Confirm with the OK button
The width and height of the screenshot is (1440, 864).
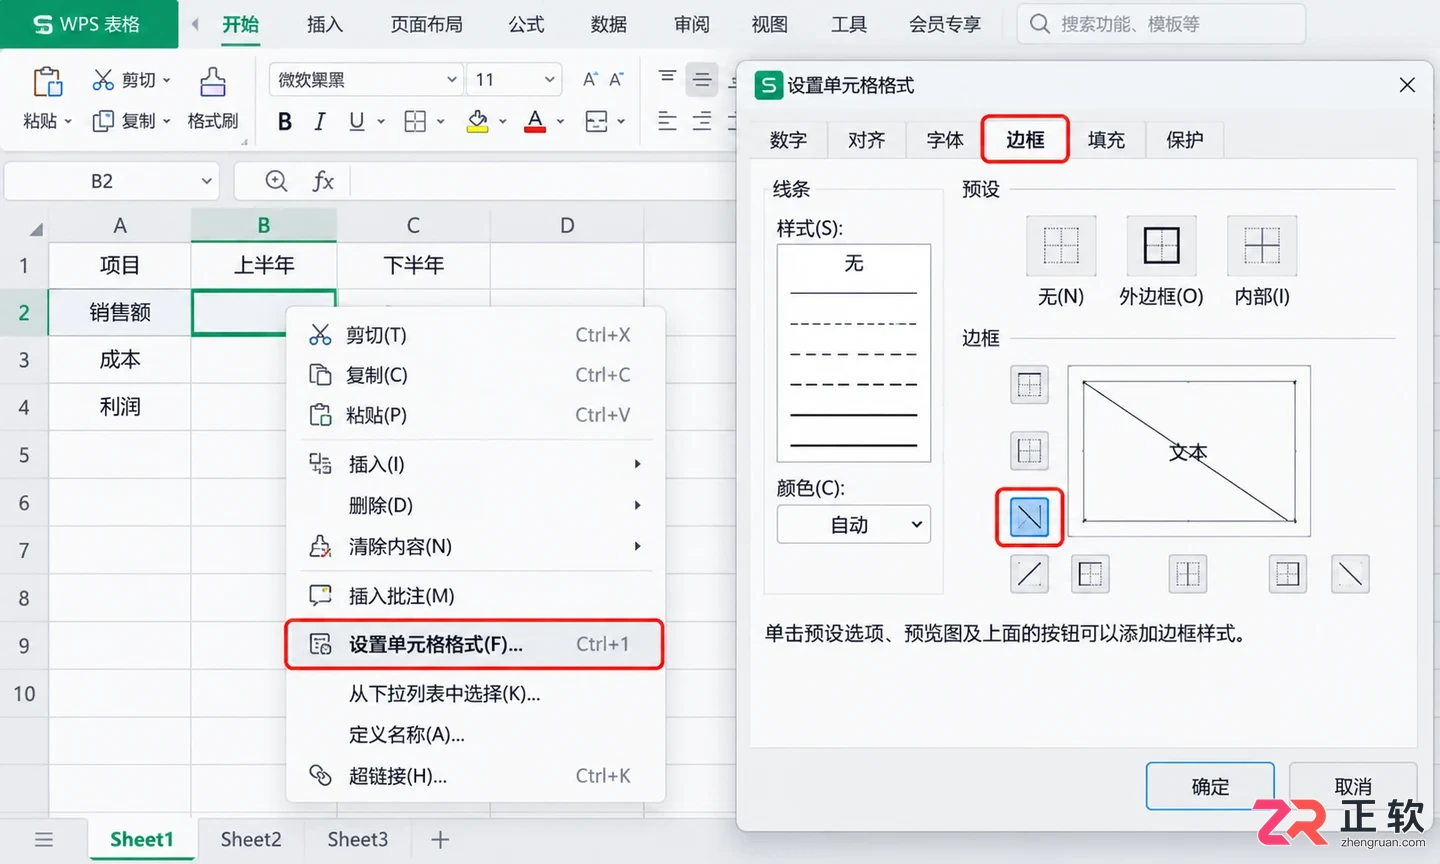1210,786
